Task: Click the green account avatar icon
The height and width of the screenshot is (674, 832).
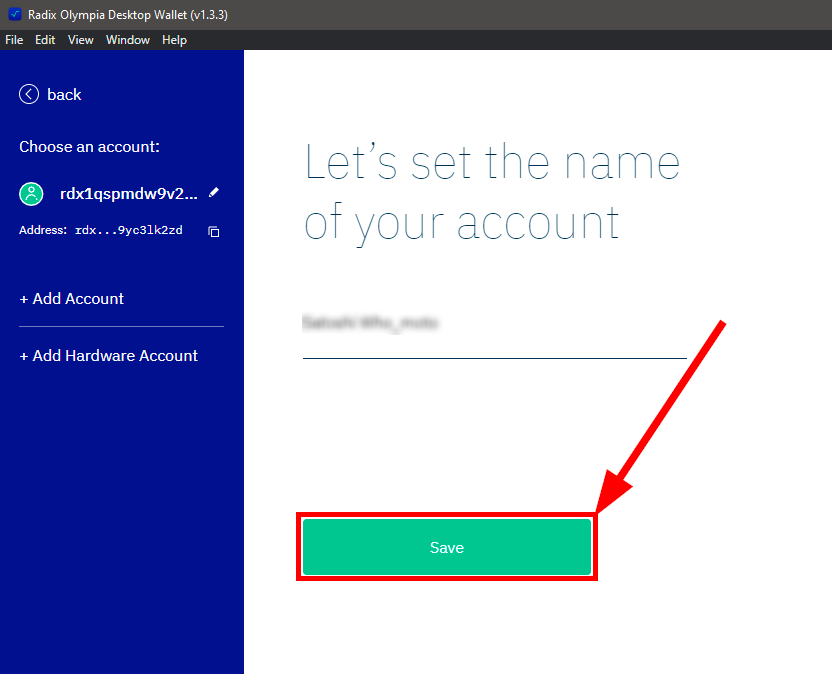Action: pyautogui.click(x=32, y=193)
